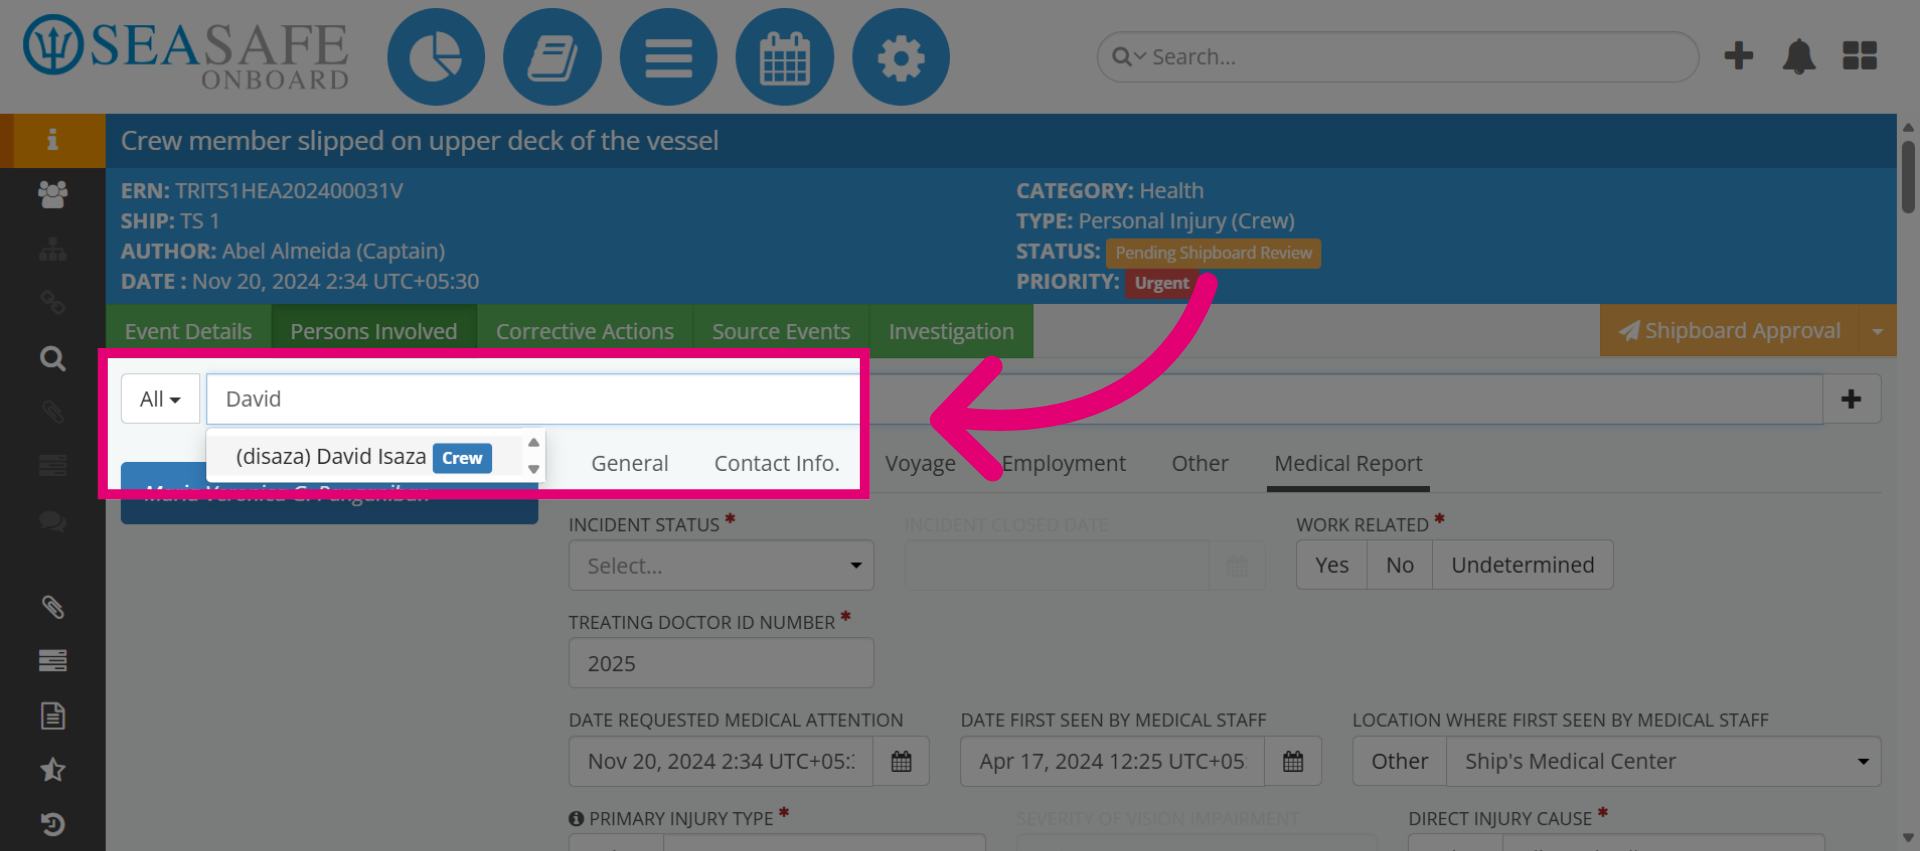Open the grid apps icon

pos(1860,56)
